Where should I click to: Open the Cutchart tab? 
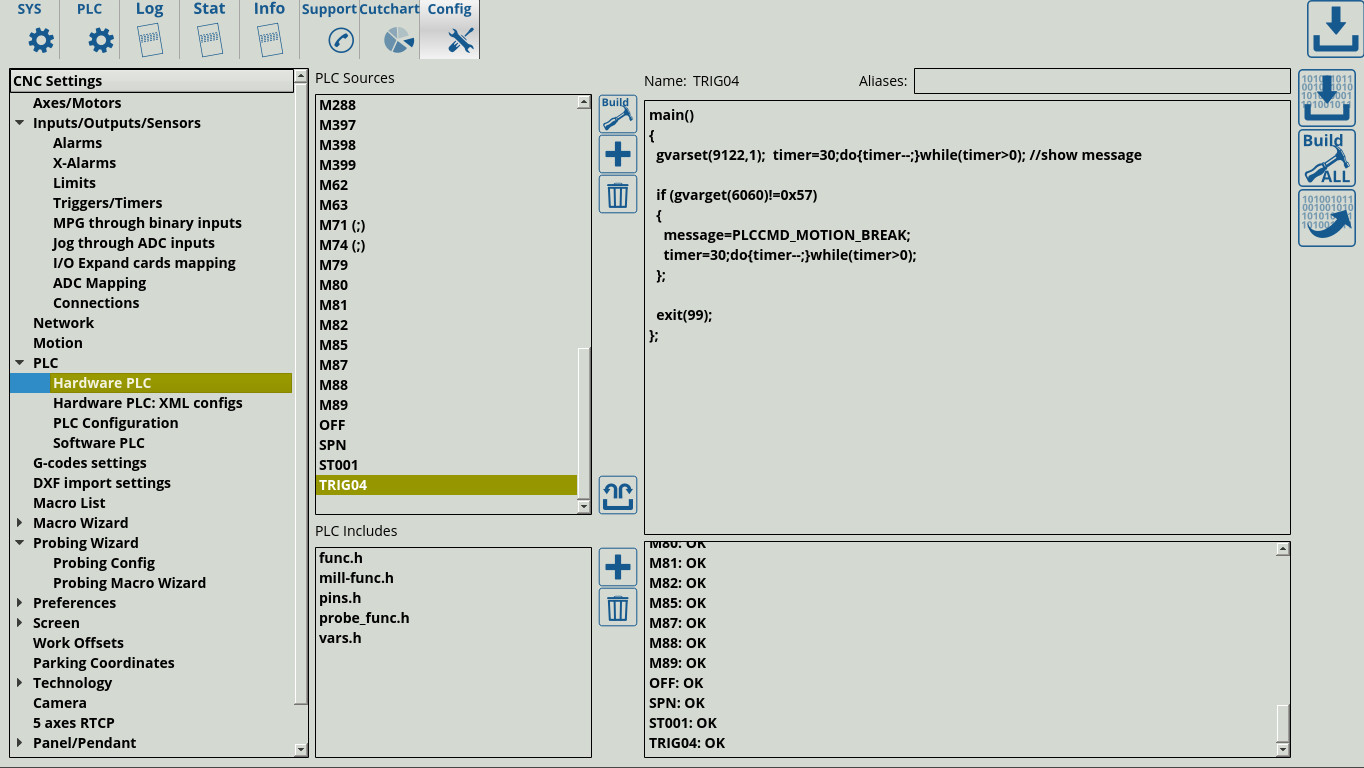389,30
